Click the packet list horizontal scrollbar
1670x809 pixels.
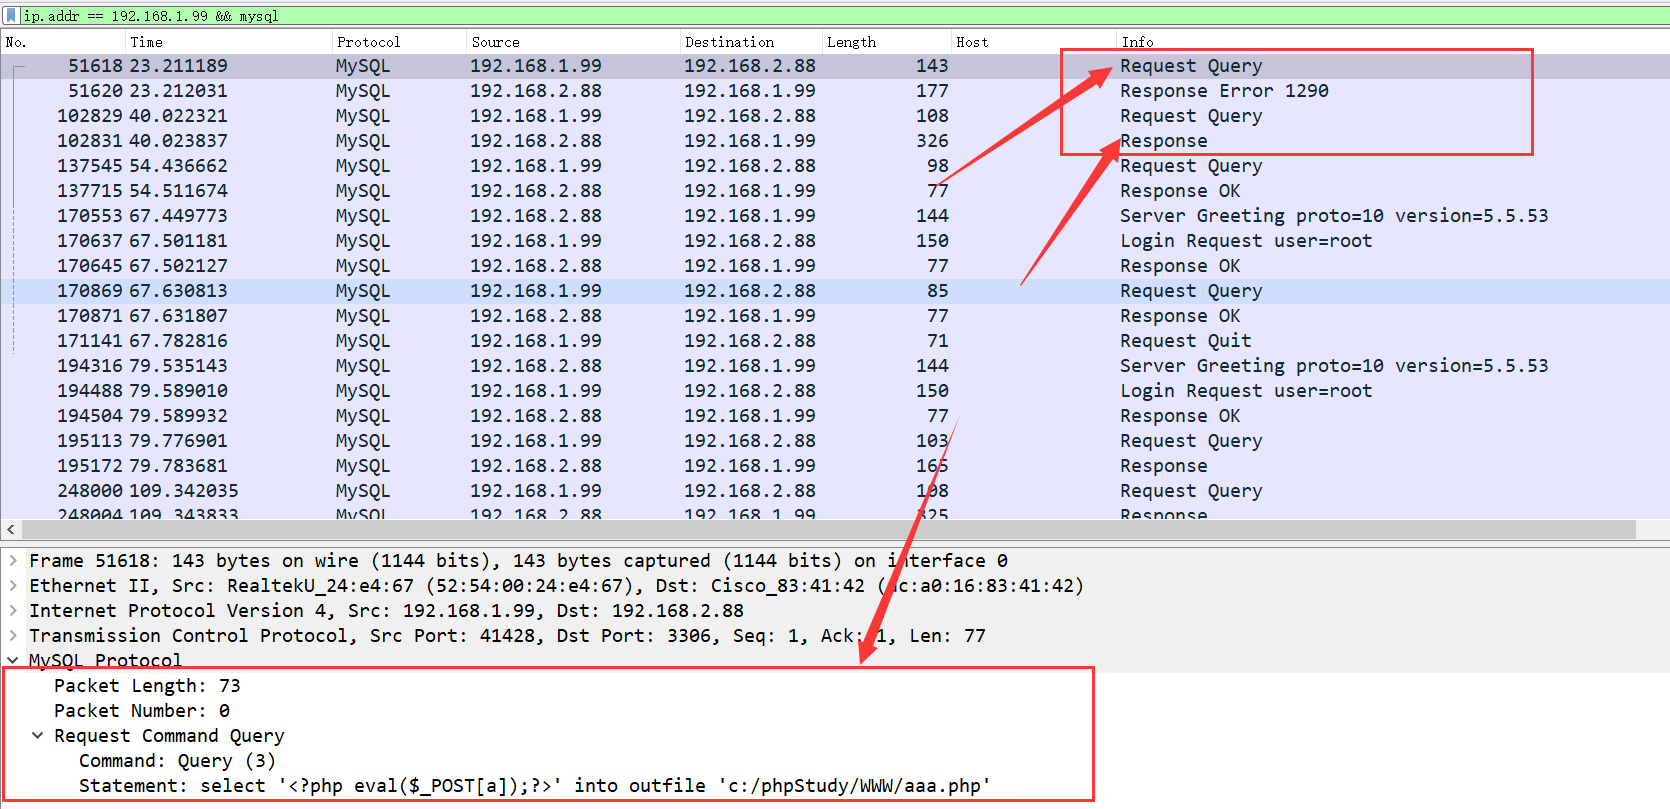pyautogui.click(x=828, y=529)
